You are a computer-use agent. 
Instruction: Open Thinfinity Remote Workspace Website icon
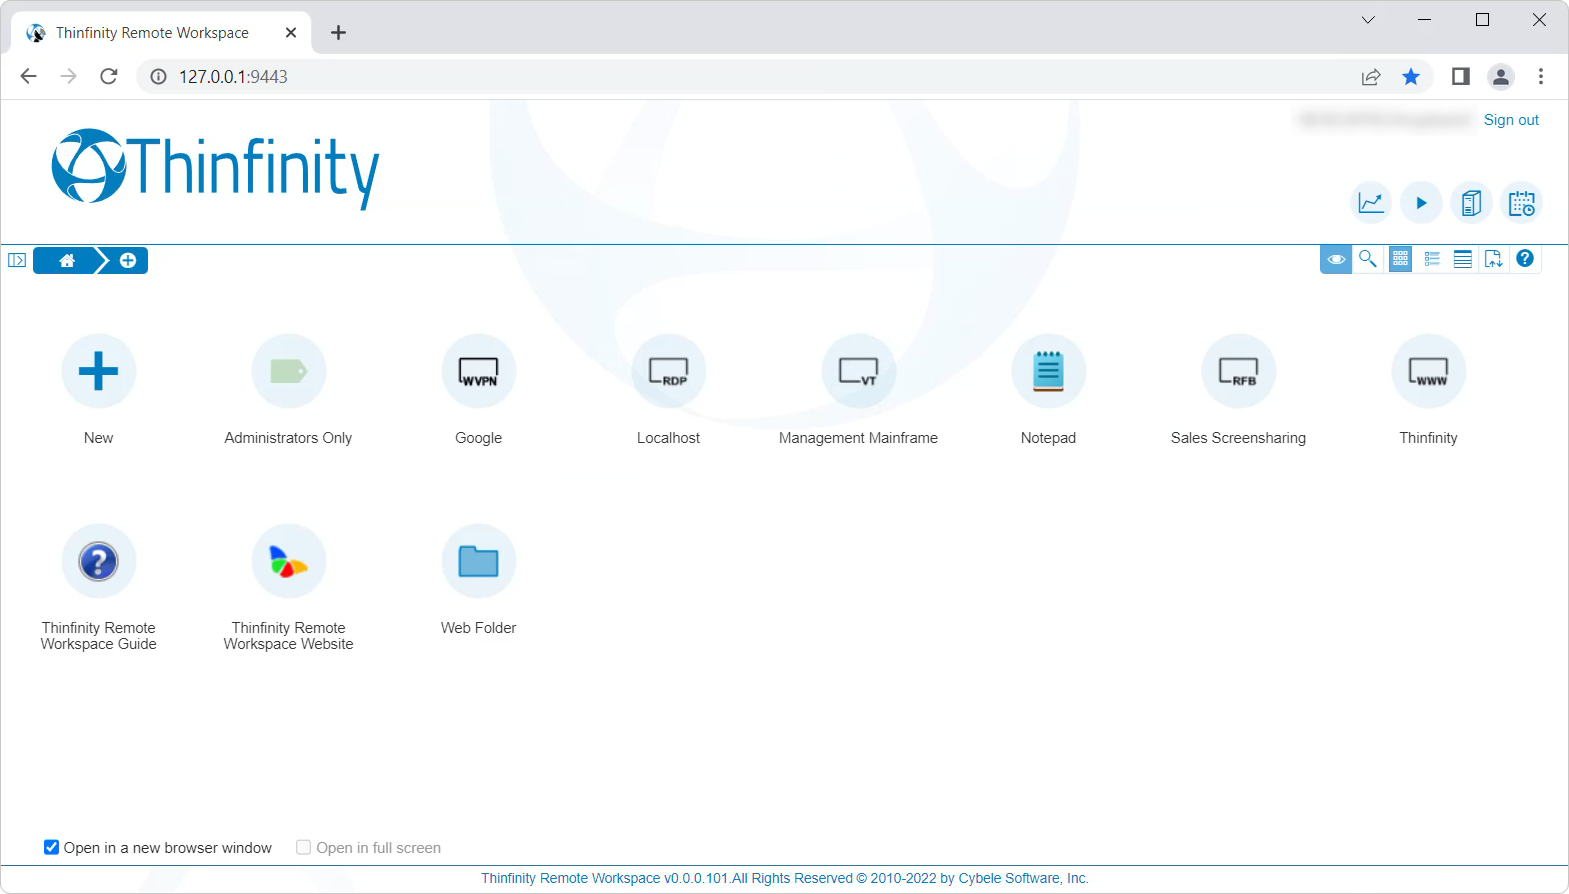(288, 561)
